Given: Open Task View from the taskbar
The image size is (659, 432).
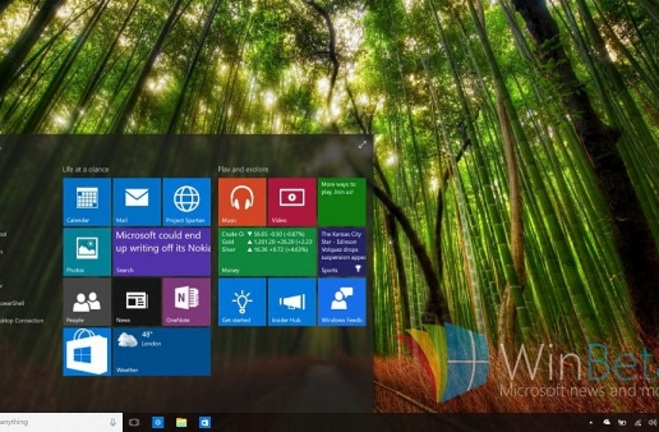Looking at the screenshot, I should click(134, 422).
